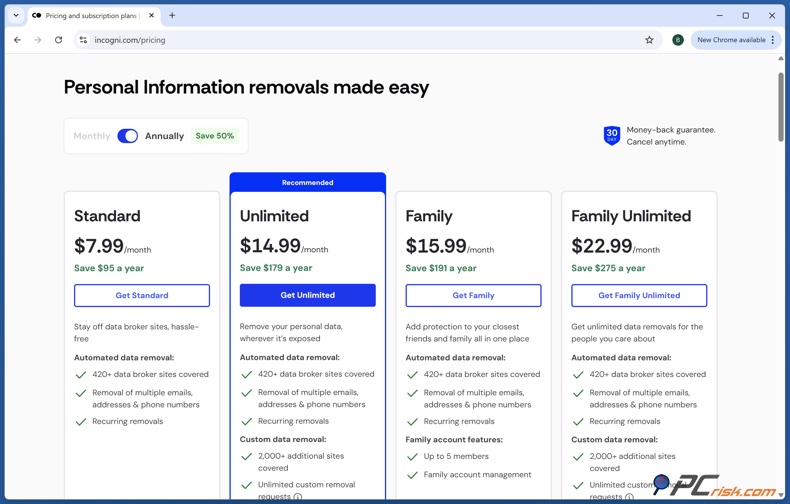The height and width of the screenshot is (504, 790).
Task: Open site information icon in address bar
Action: click(83, 40)
